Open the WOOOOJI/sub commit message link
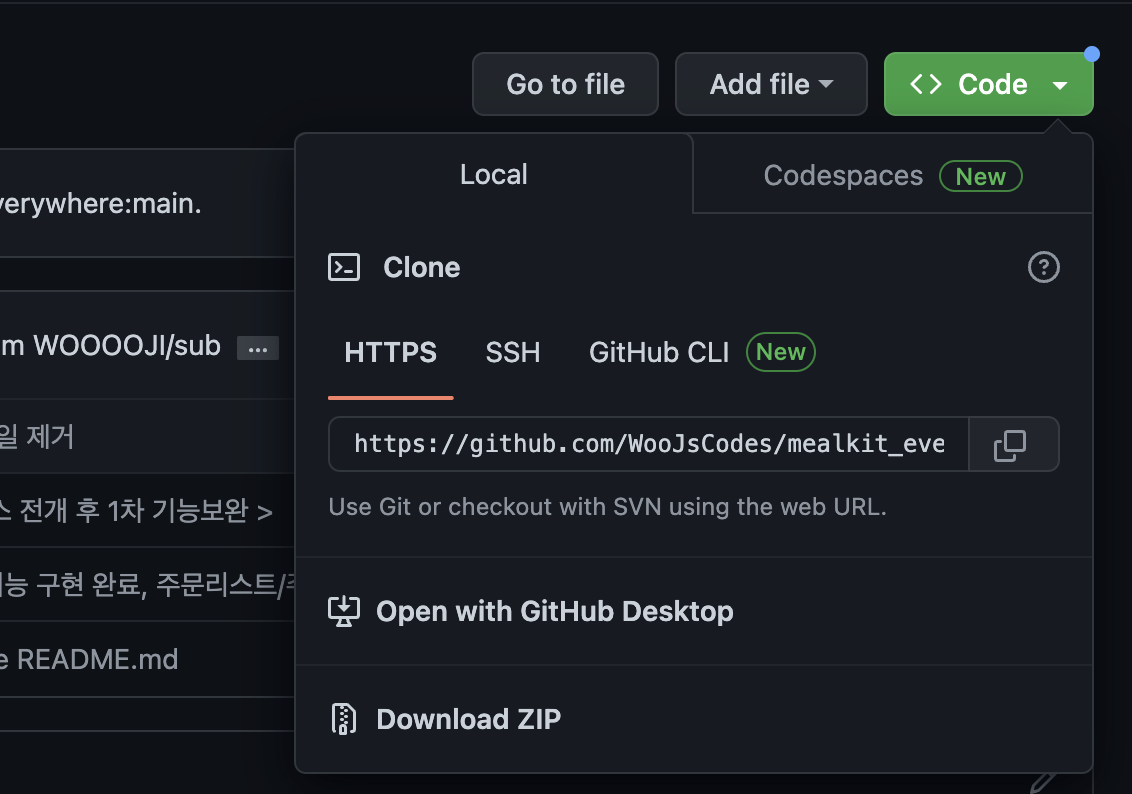Screen dimensions: 1132x794 tap(110, 346)
